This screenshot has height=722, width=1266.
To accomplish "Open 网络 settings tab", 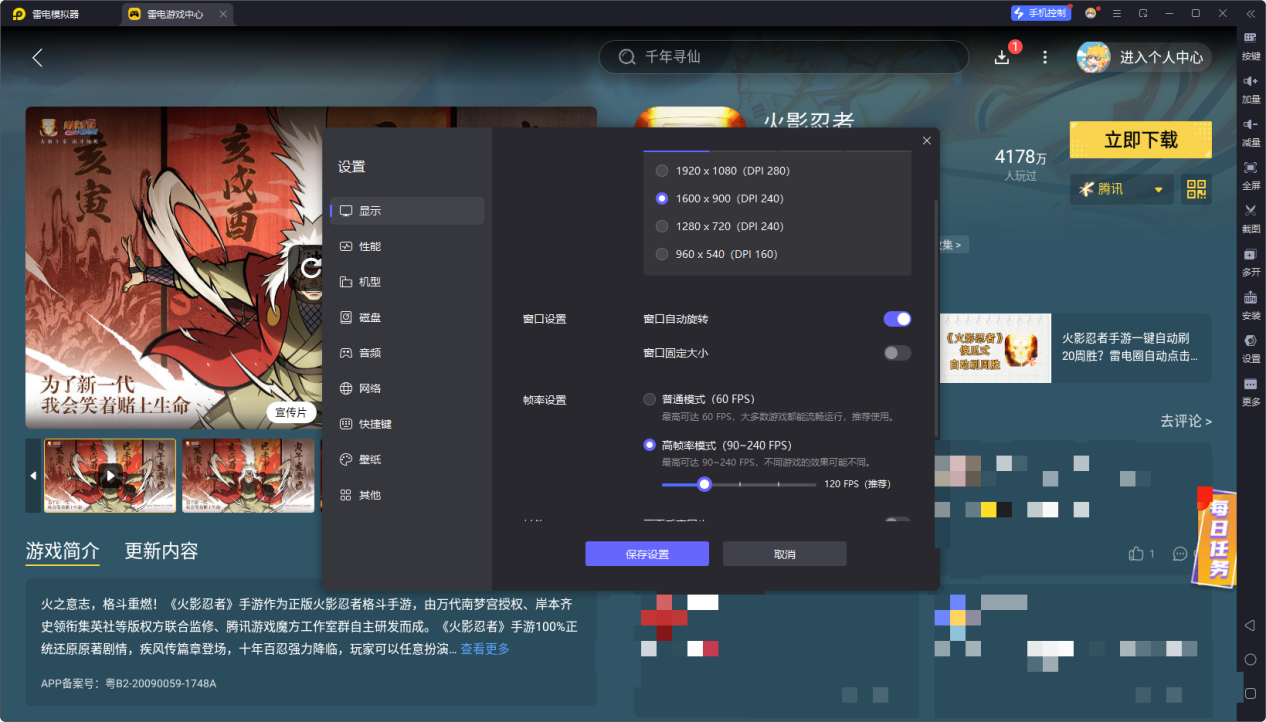I will tap(407, 388).
